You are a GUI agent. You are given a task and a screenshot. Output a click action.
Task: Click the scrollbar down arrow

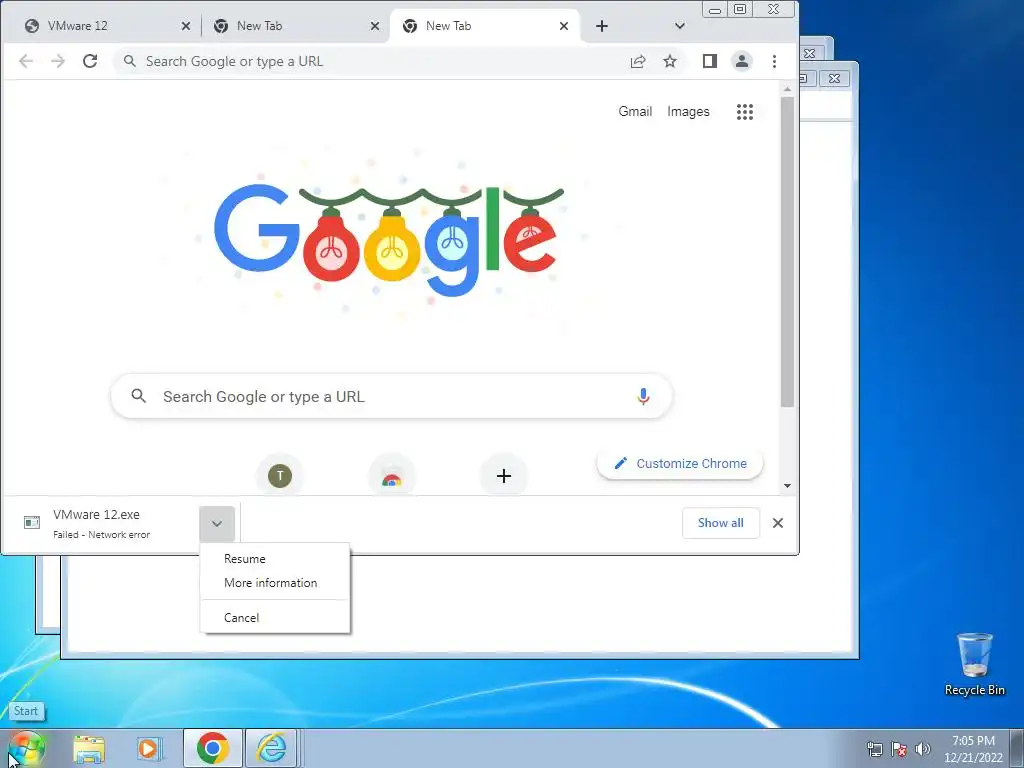pos(788,486)
